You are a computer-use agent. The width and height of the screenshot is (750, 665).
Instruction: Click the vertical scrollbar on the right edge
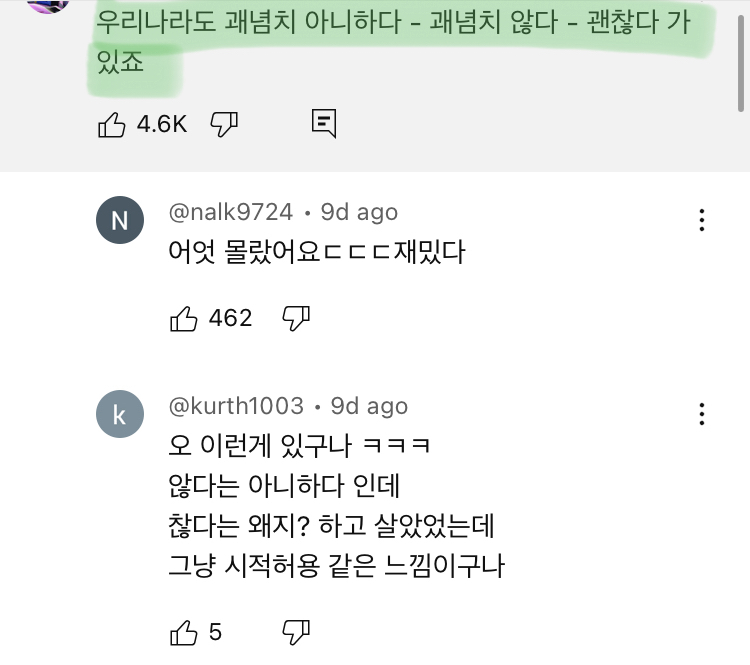coord(741,60)
